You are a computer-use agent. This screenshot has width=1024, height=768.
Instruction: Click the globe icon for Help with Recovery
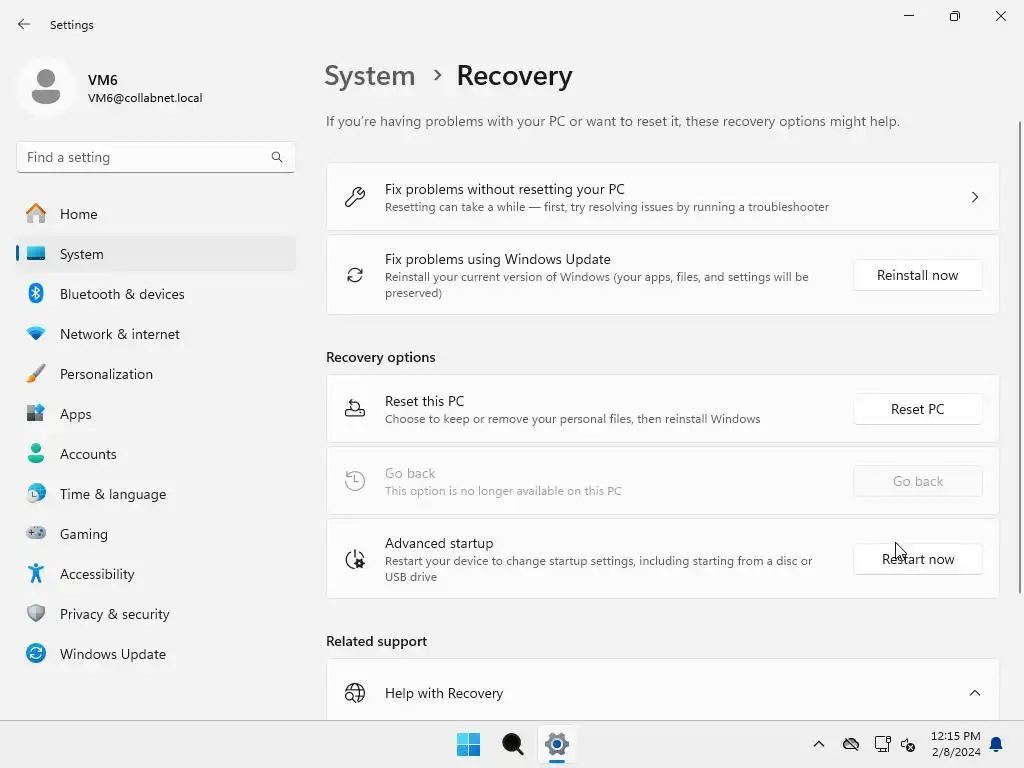355,693
